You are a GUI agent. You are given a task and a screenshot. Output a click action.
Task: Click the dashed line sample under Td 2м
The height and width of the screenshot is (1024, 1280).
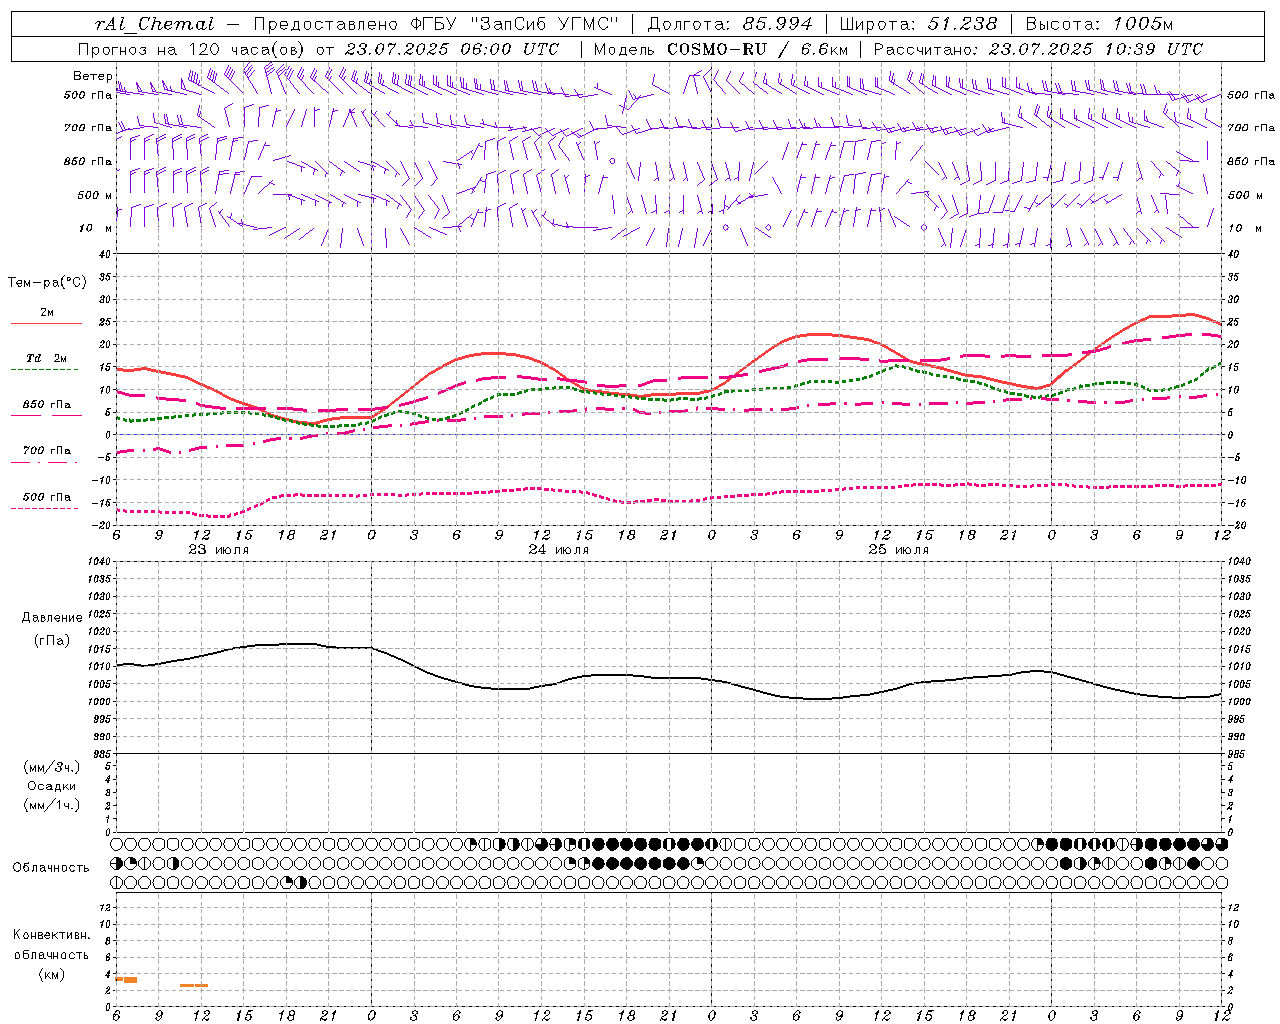coord(44,370)
